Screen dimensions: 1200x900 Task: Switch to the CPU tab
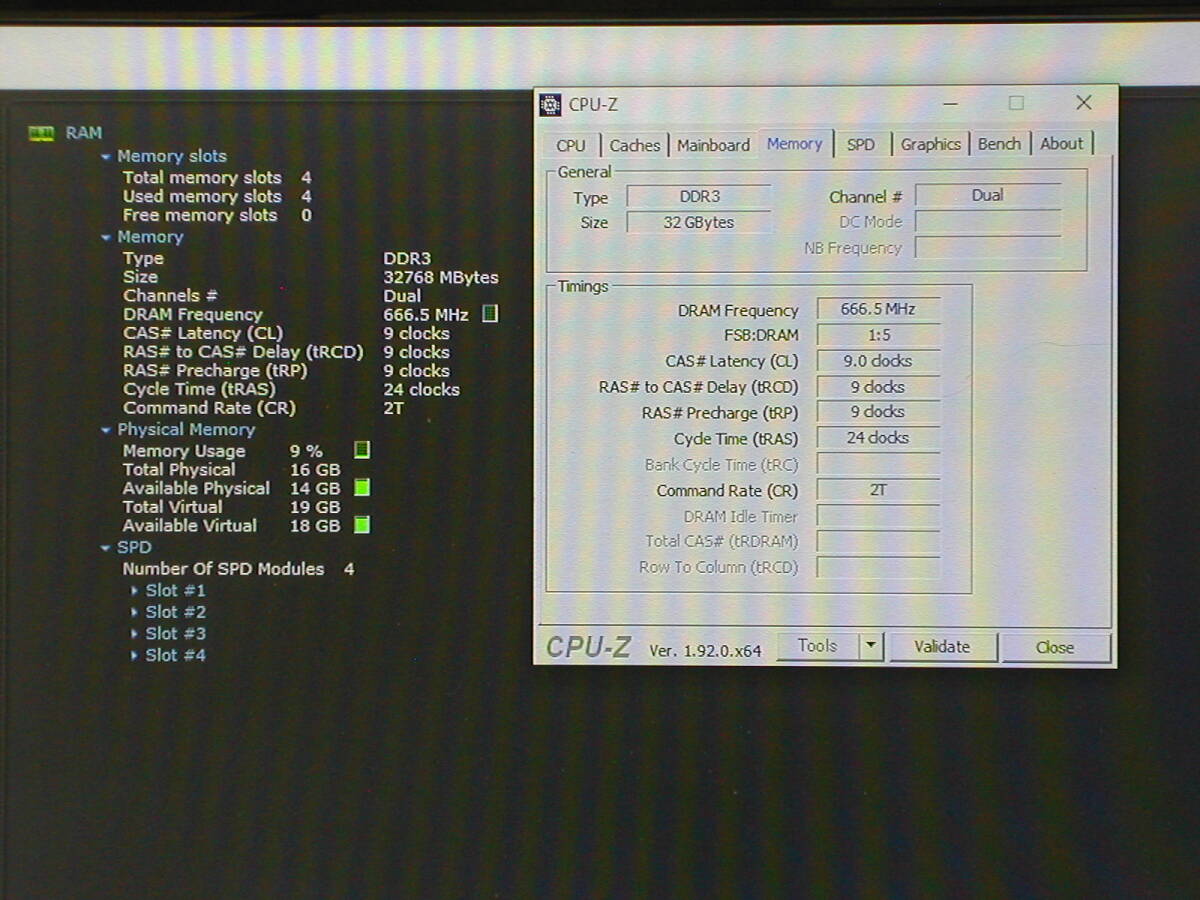tap(571, 145)
